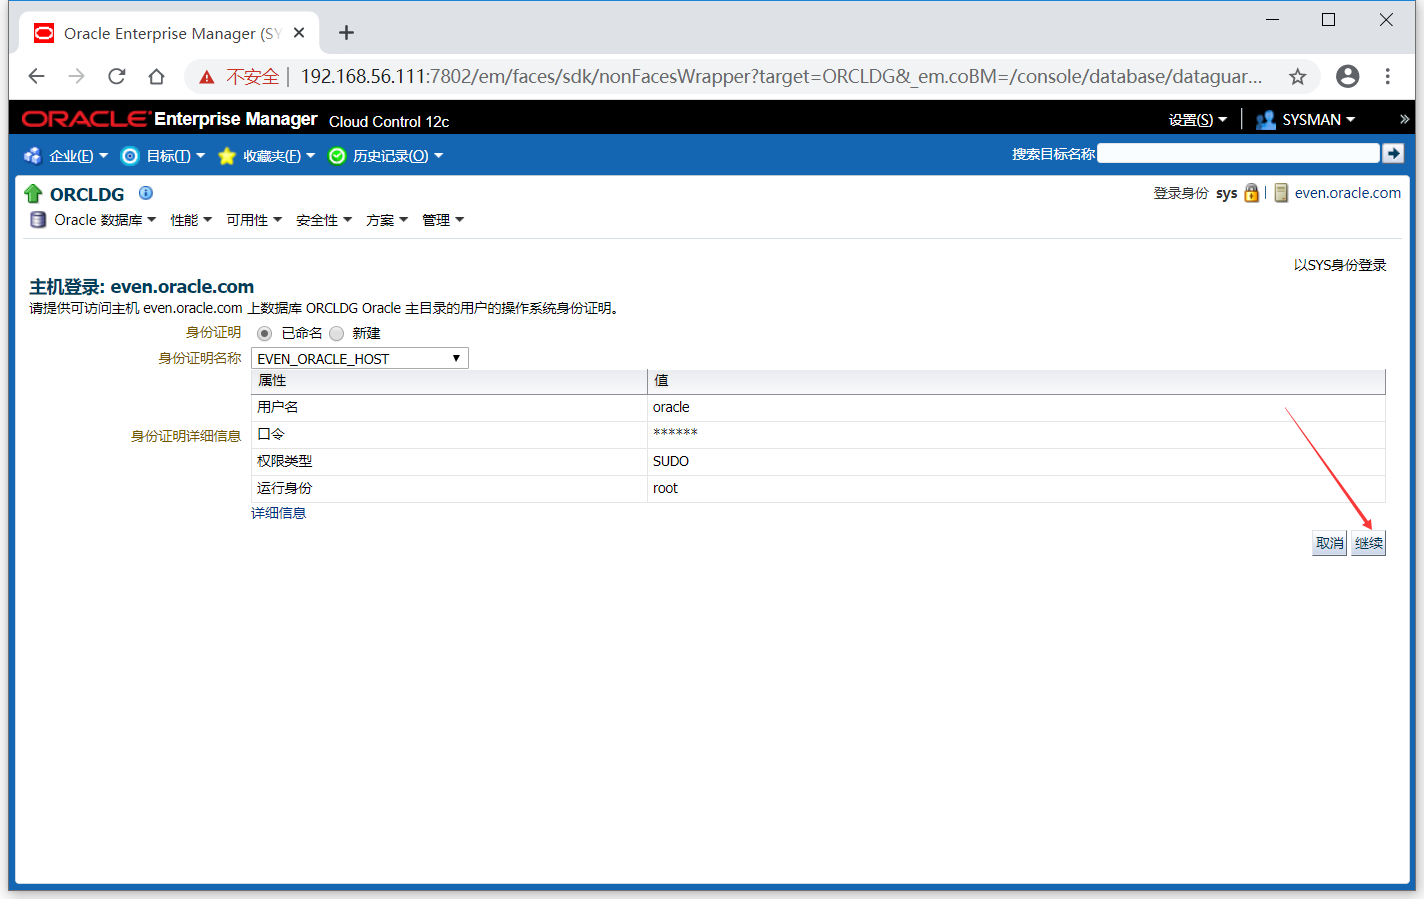The width and height of the screenshot is (1424, 899).
Task: Open the Oracle 数据库 menu
Action: 105,220
